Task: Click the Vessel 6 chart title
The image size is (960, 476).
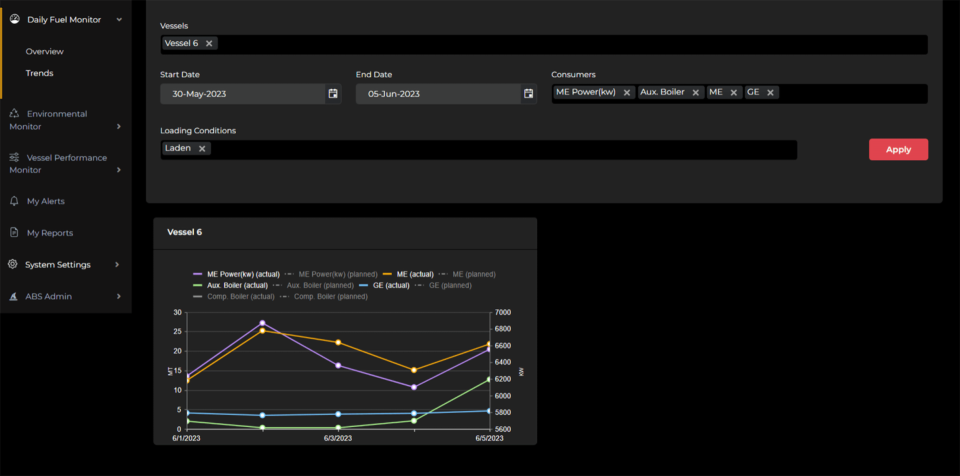Action: click(x=184, y=232)
